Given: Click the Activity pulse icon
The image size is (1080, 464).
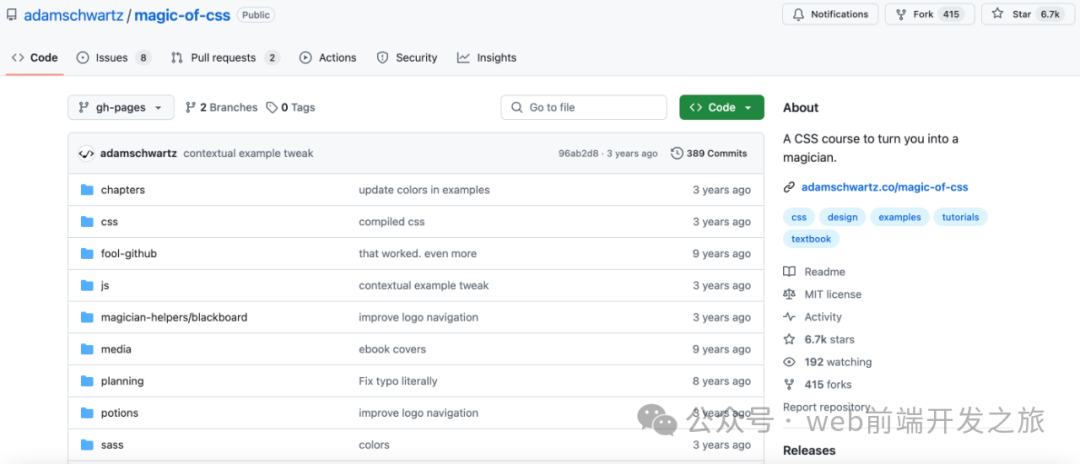Looking at the screenshot, I should pyautogui.click(x=789, y=317).
